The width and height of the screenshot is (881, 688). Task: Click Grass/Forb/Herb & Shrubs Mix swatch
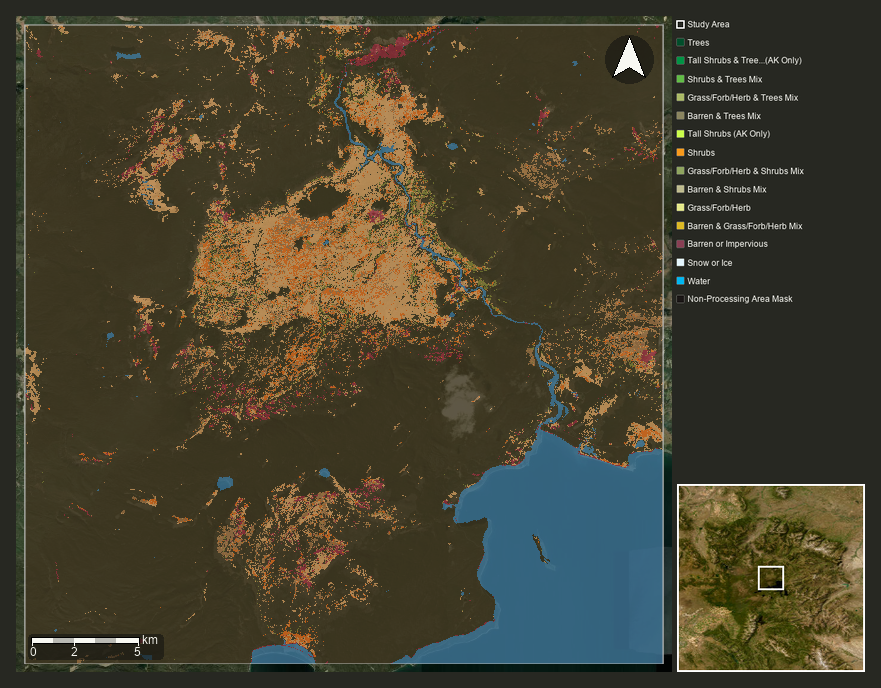click(680, 171)
